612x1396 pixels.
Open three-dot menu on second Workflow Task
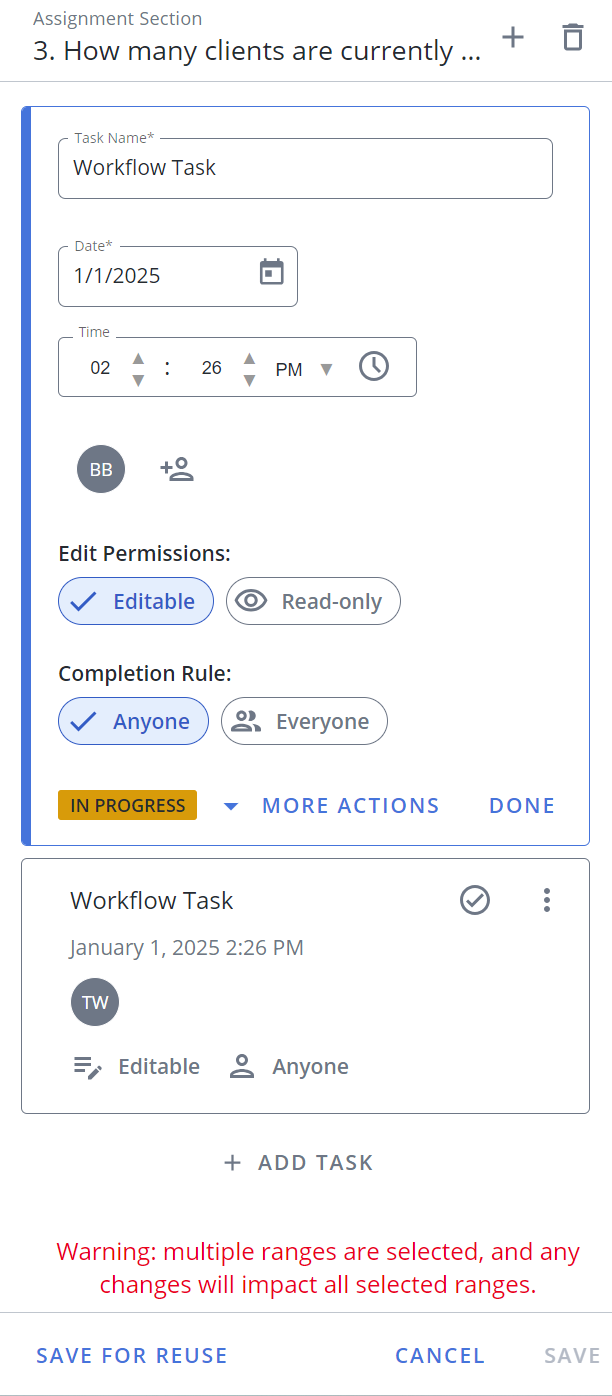546,900
